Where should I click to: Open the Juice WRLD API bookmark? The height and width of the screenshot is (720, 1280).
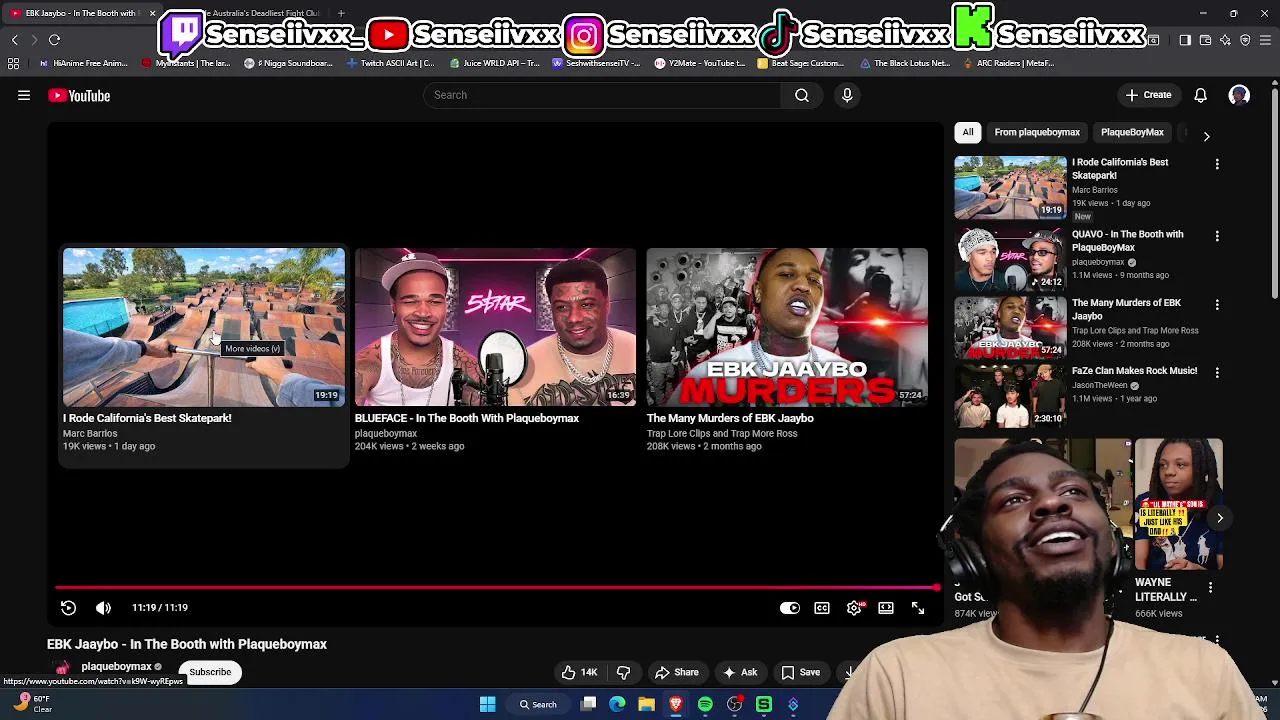495,63
